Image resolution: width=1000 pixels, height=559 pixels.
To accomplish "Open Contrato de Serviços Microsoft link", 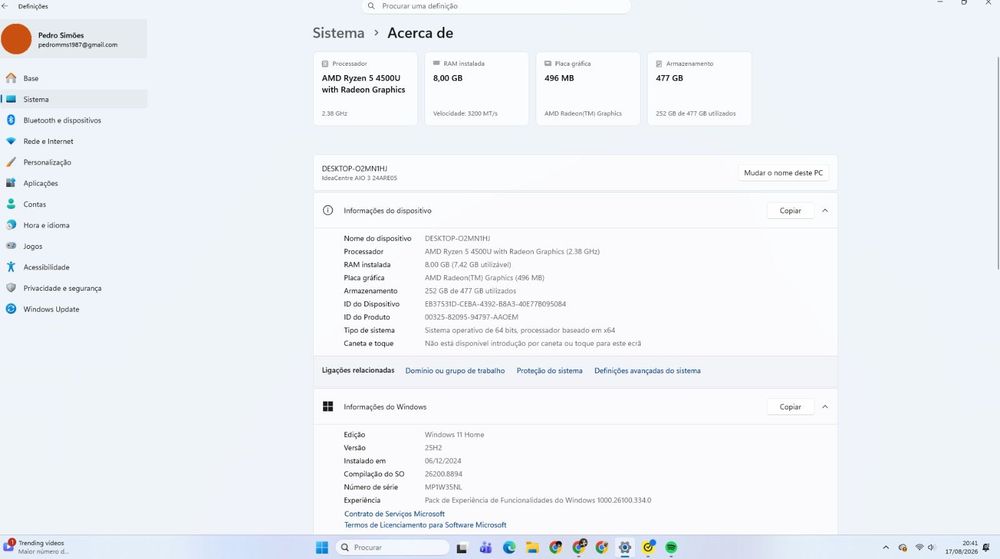I will click(394, 514).
